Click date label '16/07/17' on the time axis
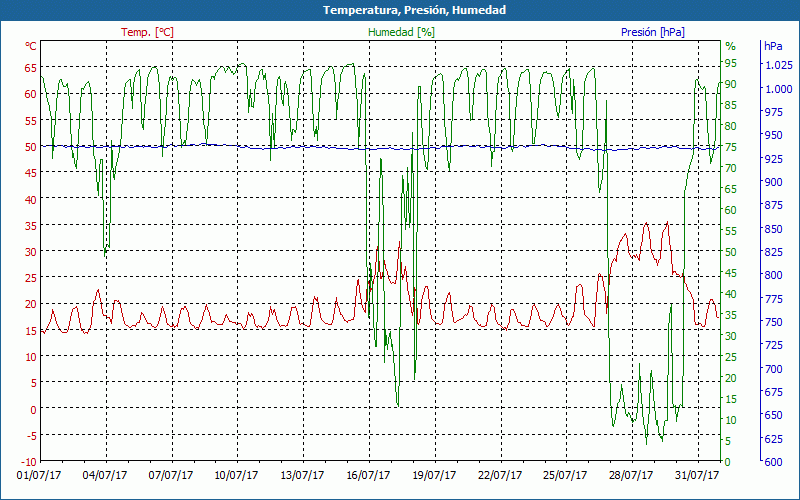Screen dimensions: 800x500 368,475
